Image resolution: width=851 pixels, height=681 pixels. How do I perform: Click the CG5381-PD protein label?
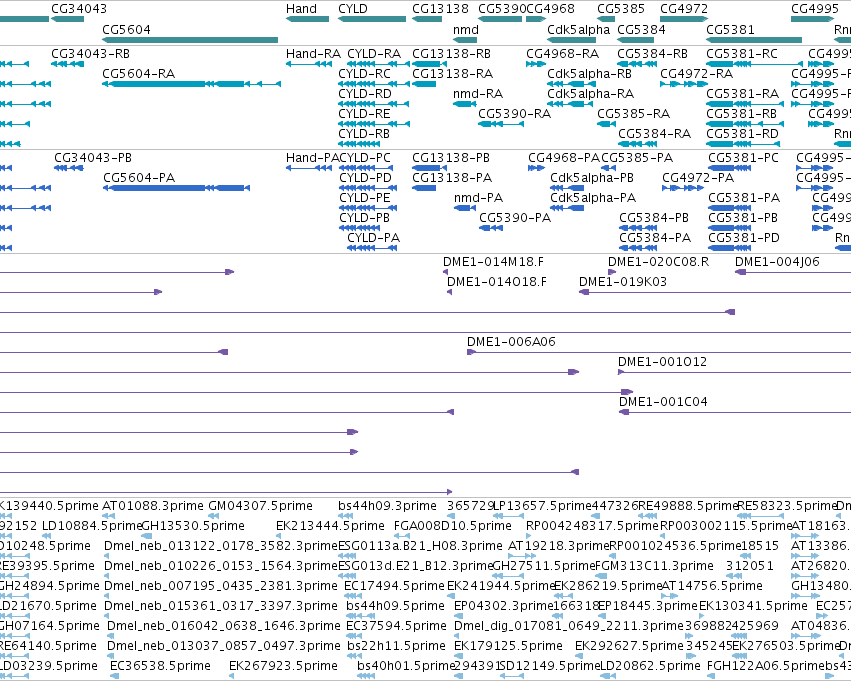pyautogui.click(x=744, y=238)
